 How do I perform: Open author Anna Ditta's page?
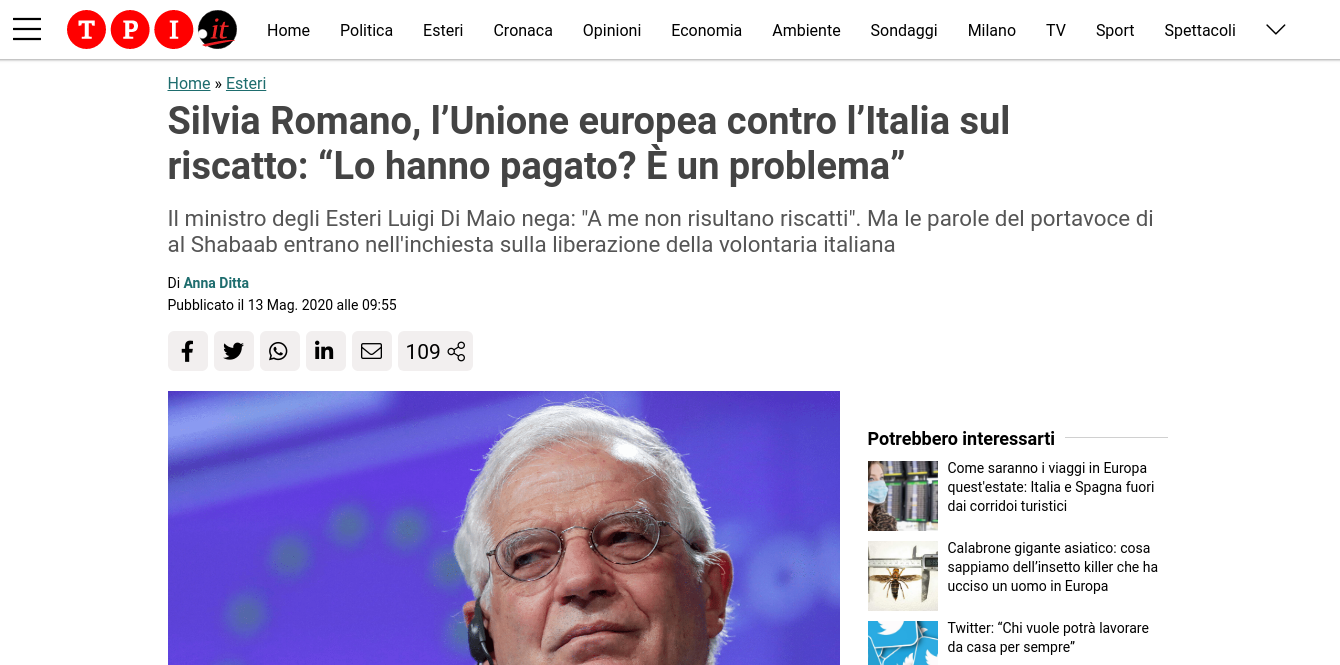[216, 283]
